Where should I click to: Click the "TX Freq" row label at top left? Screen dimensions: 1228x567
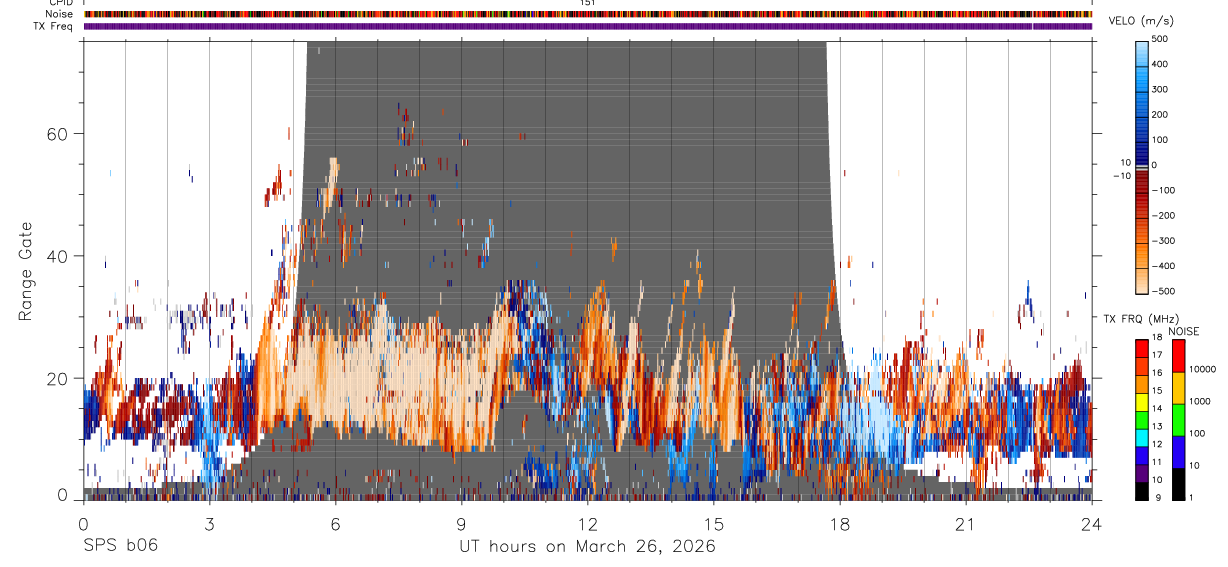(55, 26)
